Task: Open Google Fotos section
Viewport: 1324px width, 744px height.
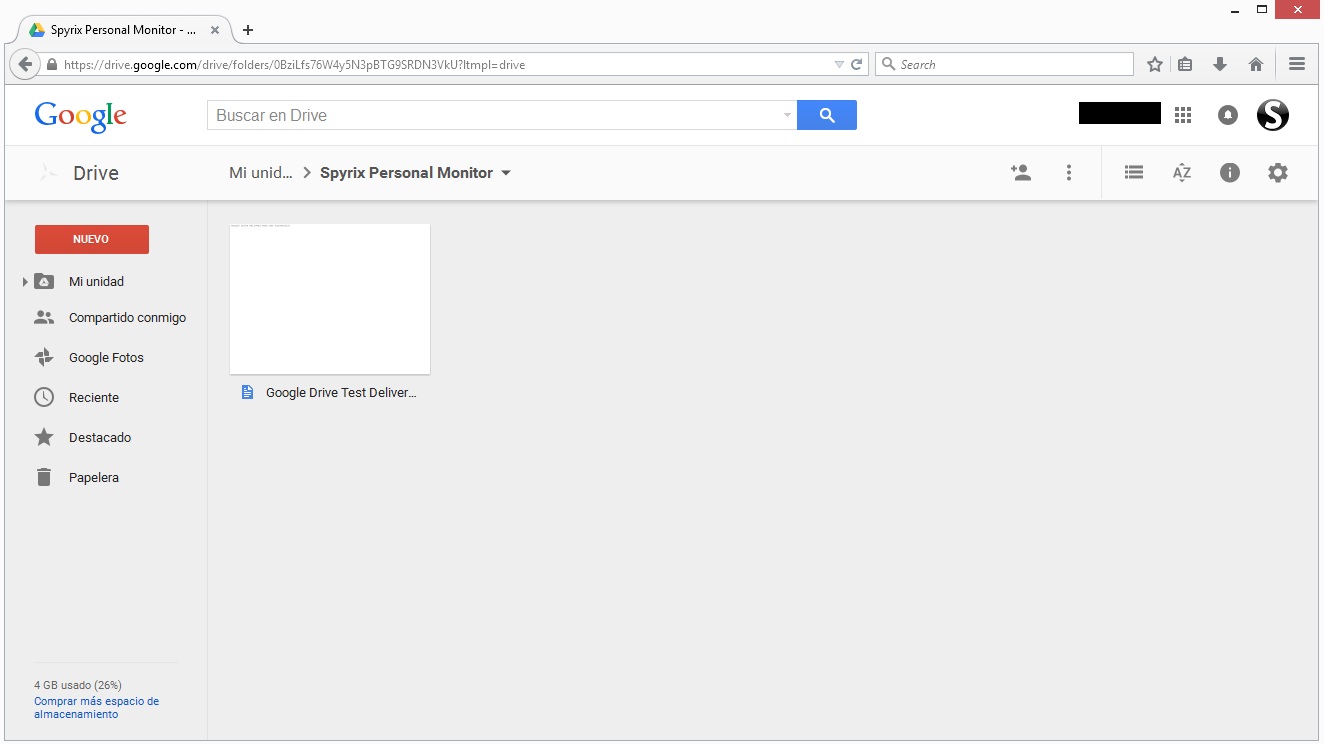Action: [x=105, y=358]
